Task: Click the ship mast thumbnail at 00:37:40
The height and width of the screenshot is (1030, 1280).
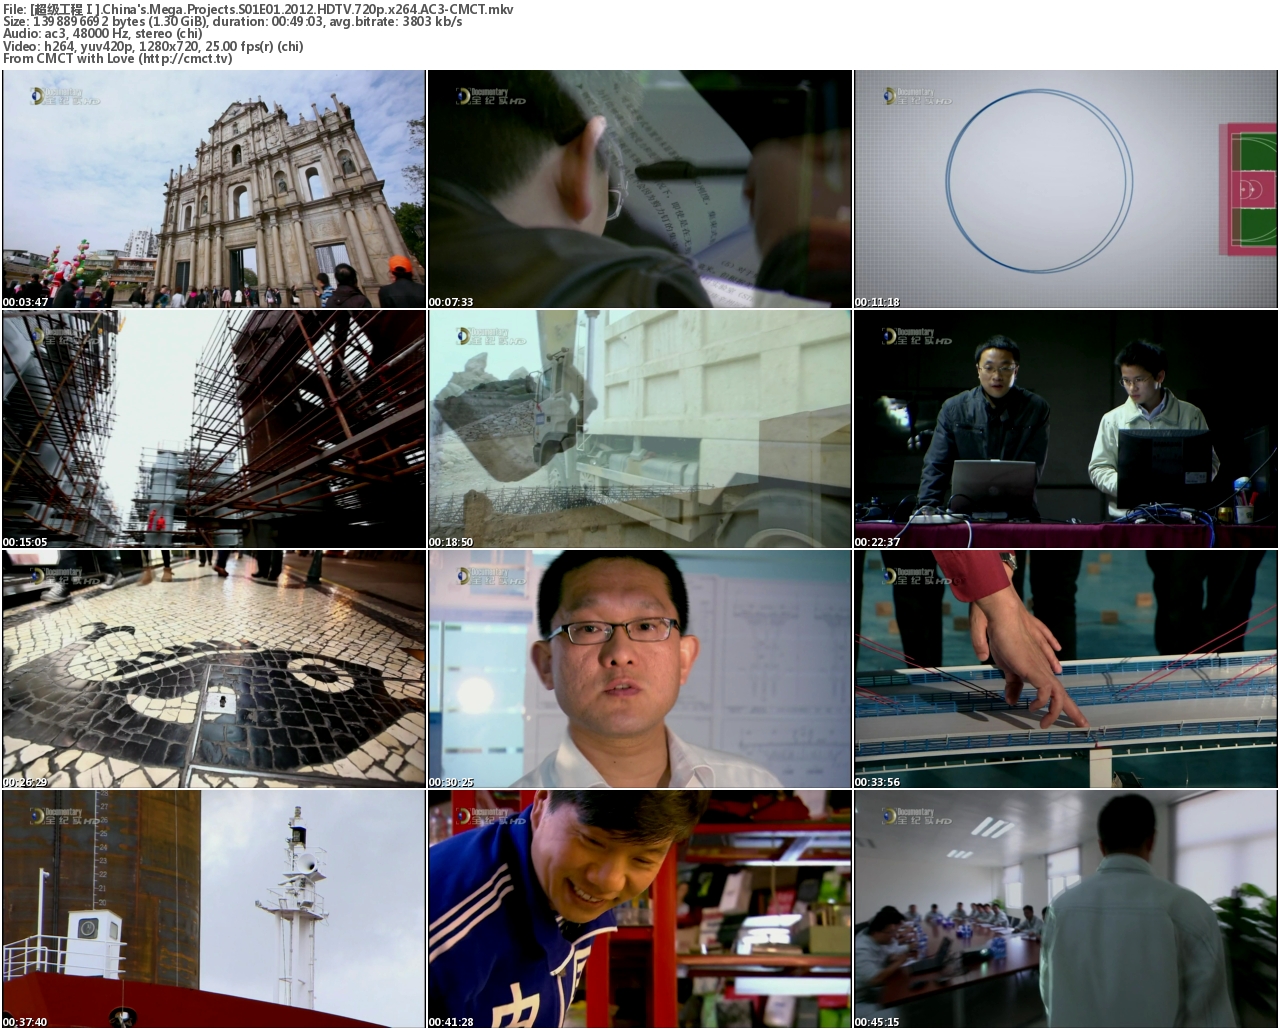Action: 213,909
